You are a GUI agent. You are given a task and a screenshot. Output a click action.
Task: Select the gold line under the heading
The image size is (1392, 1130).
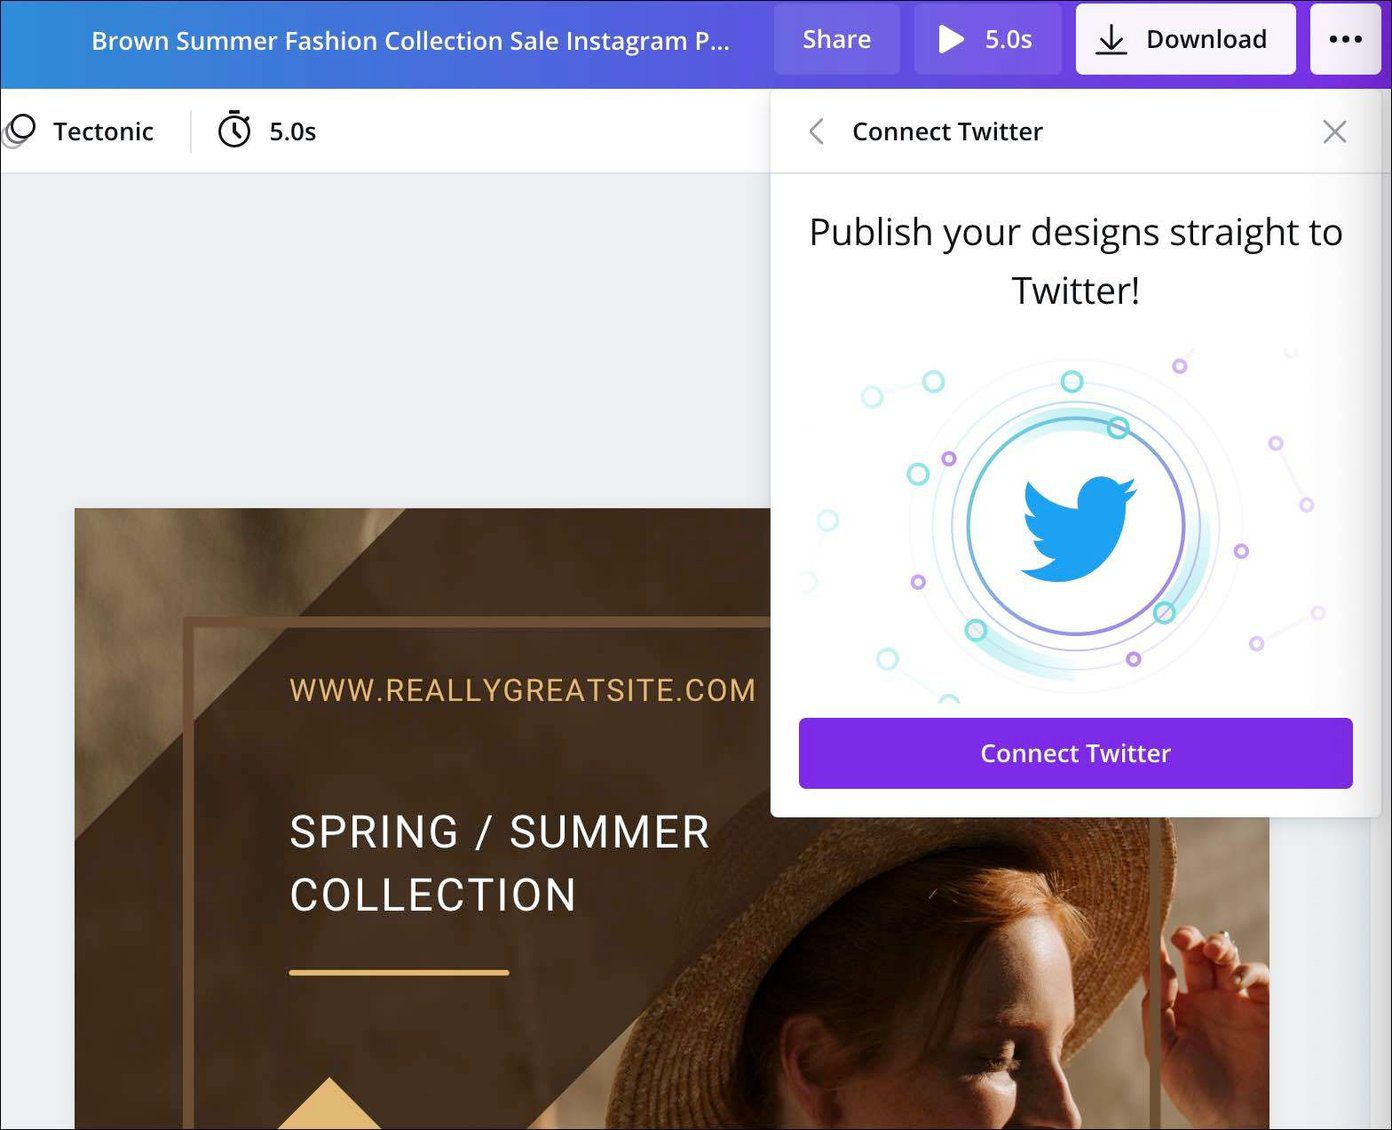click(399, 971)
